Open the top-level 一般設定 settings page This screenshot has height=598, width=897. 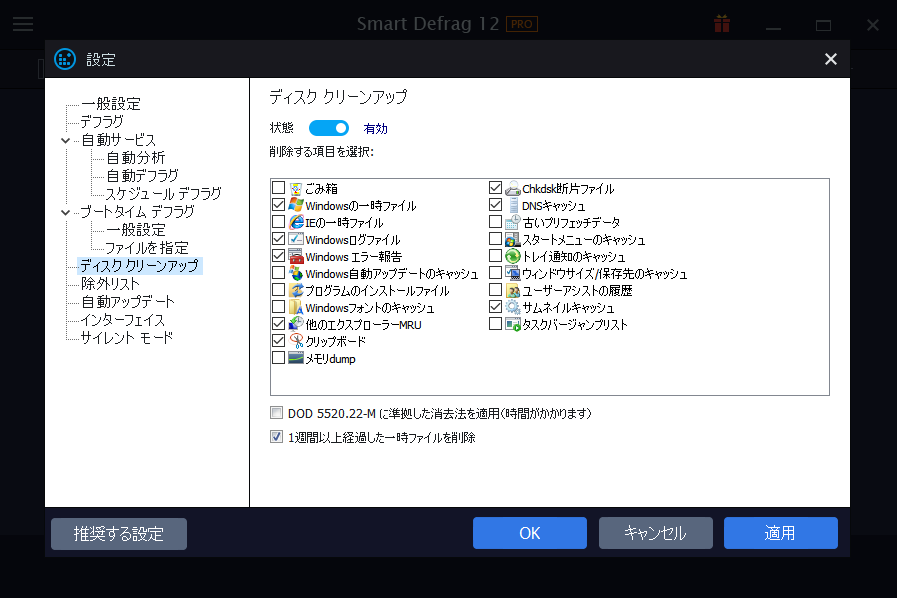point(111,104)
